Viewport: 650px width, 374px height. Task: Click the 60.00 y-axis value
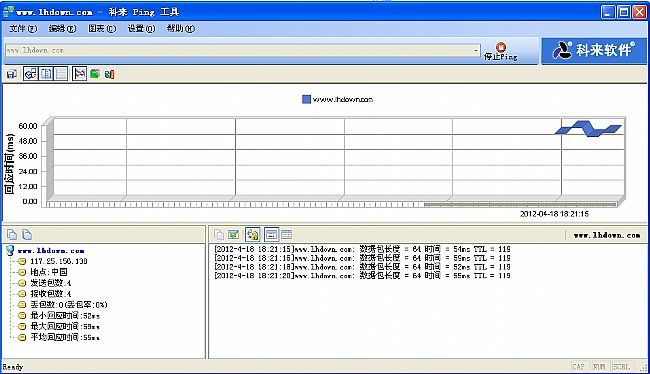pyautogui.click(x=28, y=126)
